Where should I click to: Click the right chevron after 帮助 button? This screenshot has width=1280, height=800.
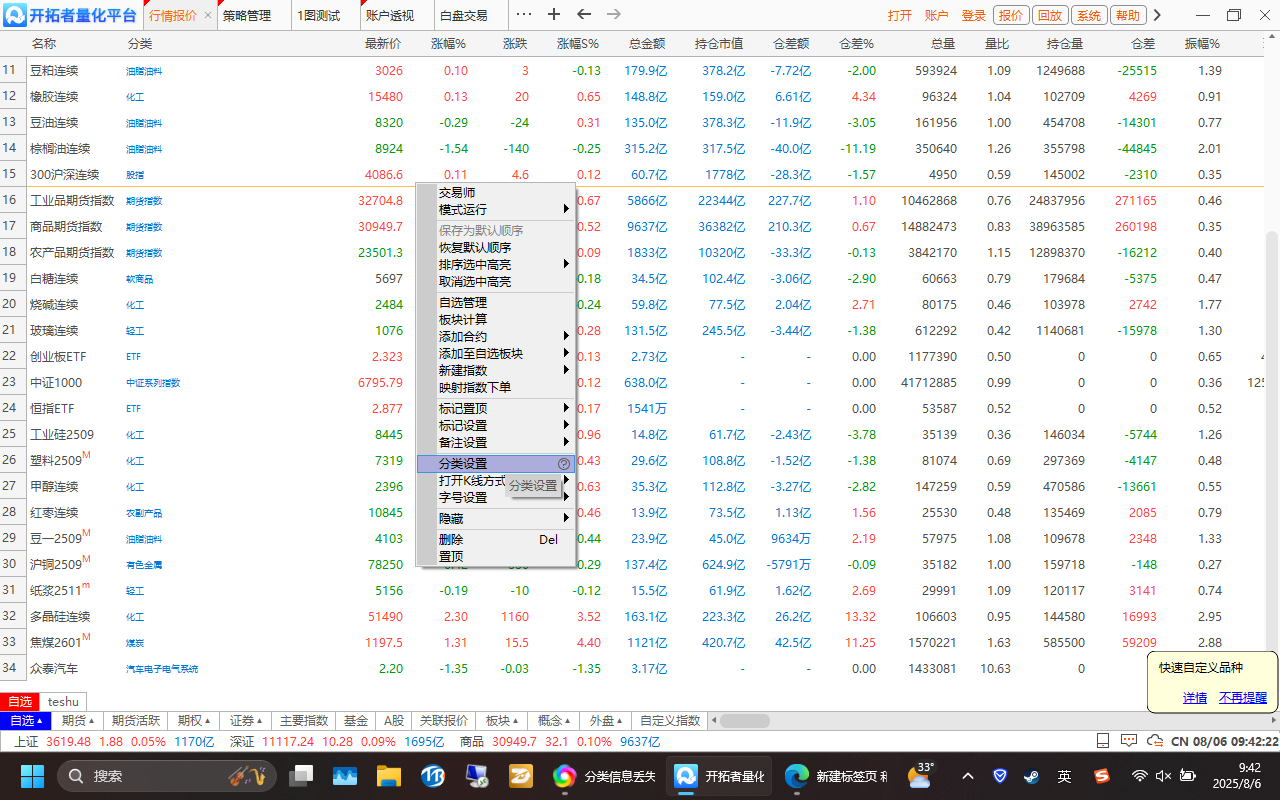(1157, 15)
